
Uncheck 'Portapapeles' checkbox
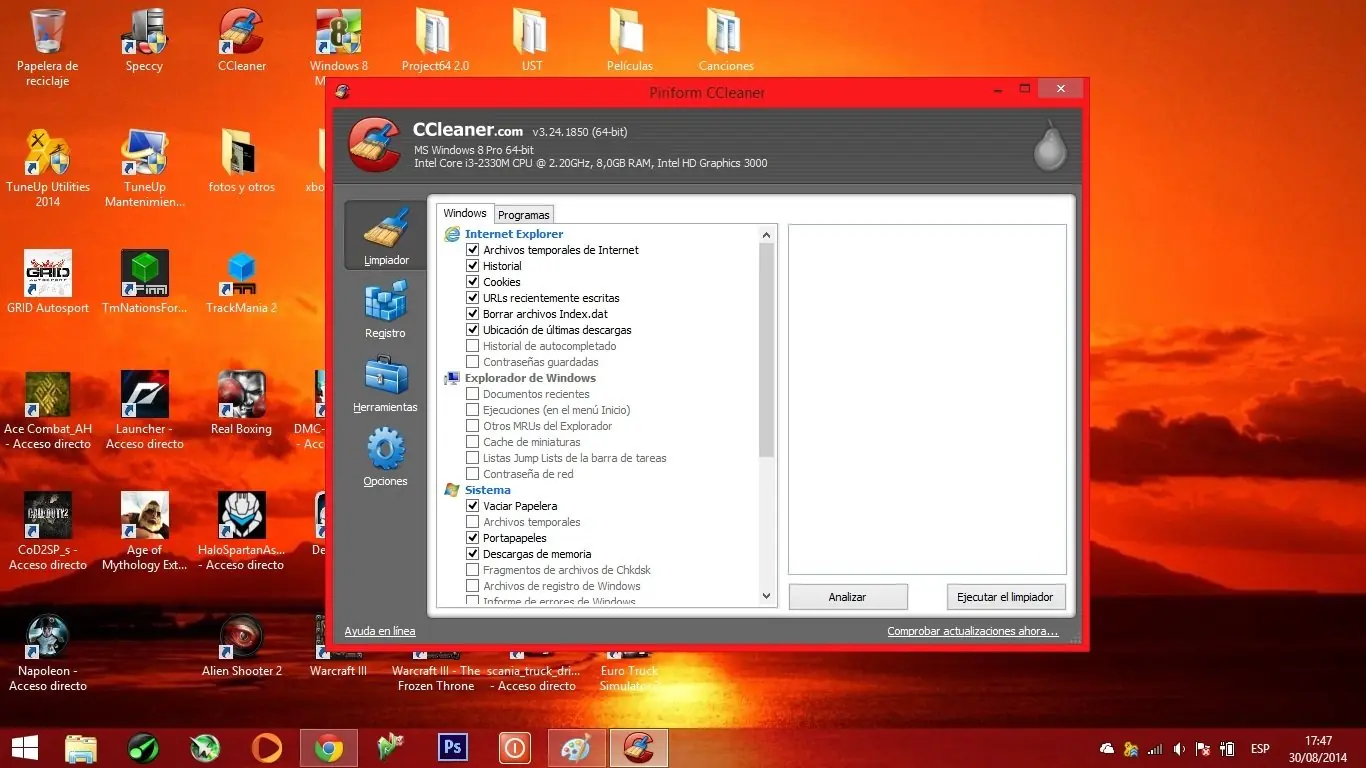click(x=473, y=538)
